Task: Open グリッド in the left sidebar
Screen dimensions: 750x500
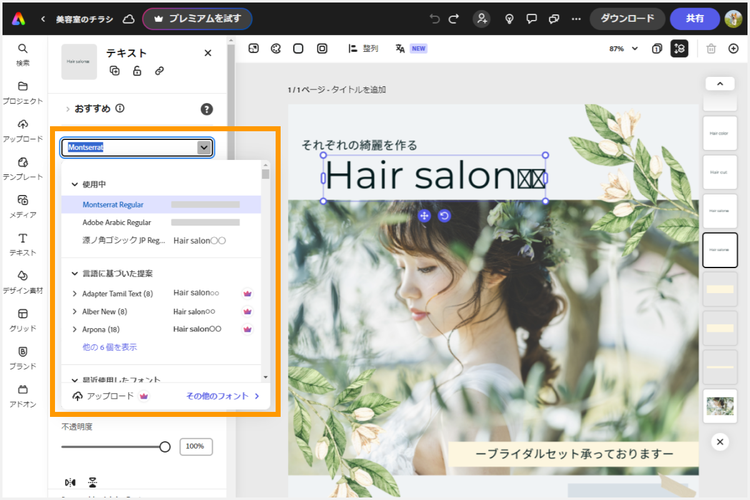Action: click(x=22, y=320)
